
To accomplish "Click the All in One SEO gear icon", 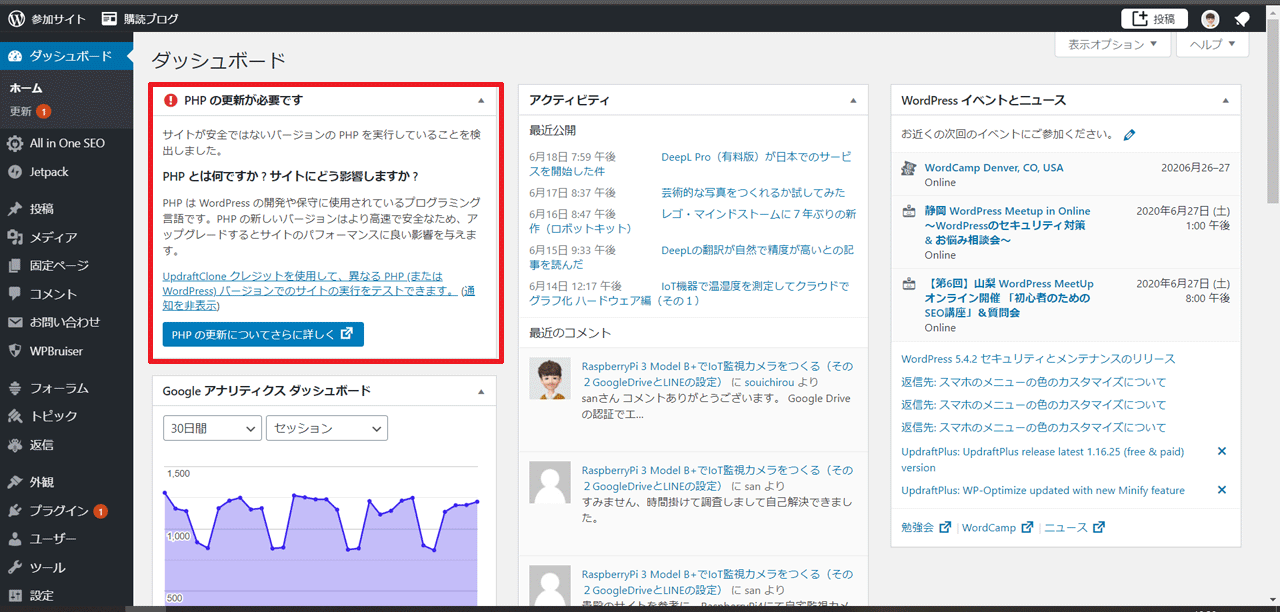I will pyautogui.click(x=15, y=143).
